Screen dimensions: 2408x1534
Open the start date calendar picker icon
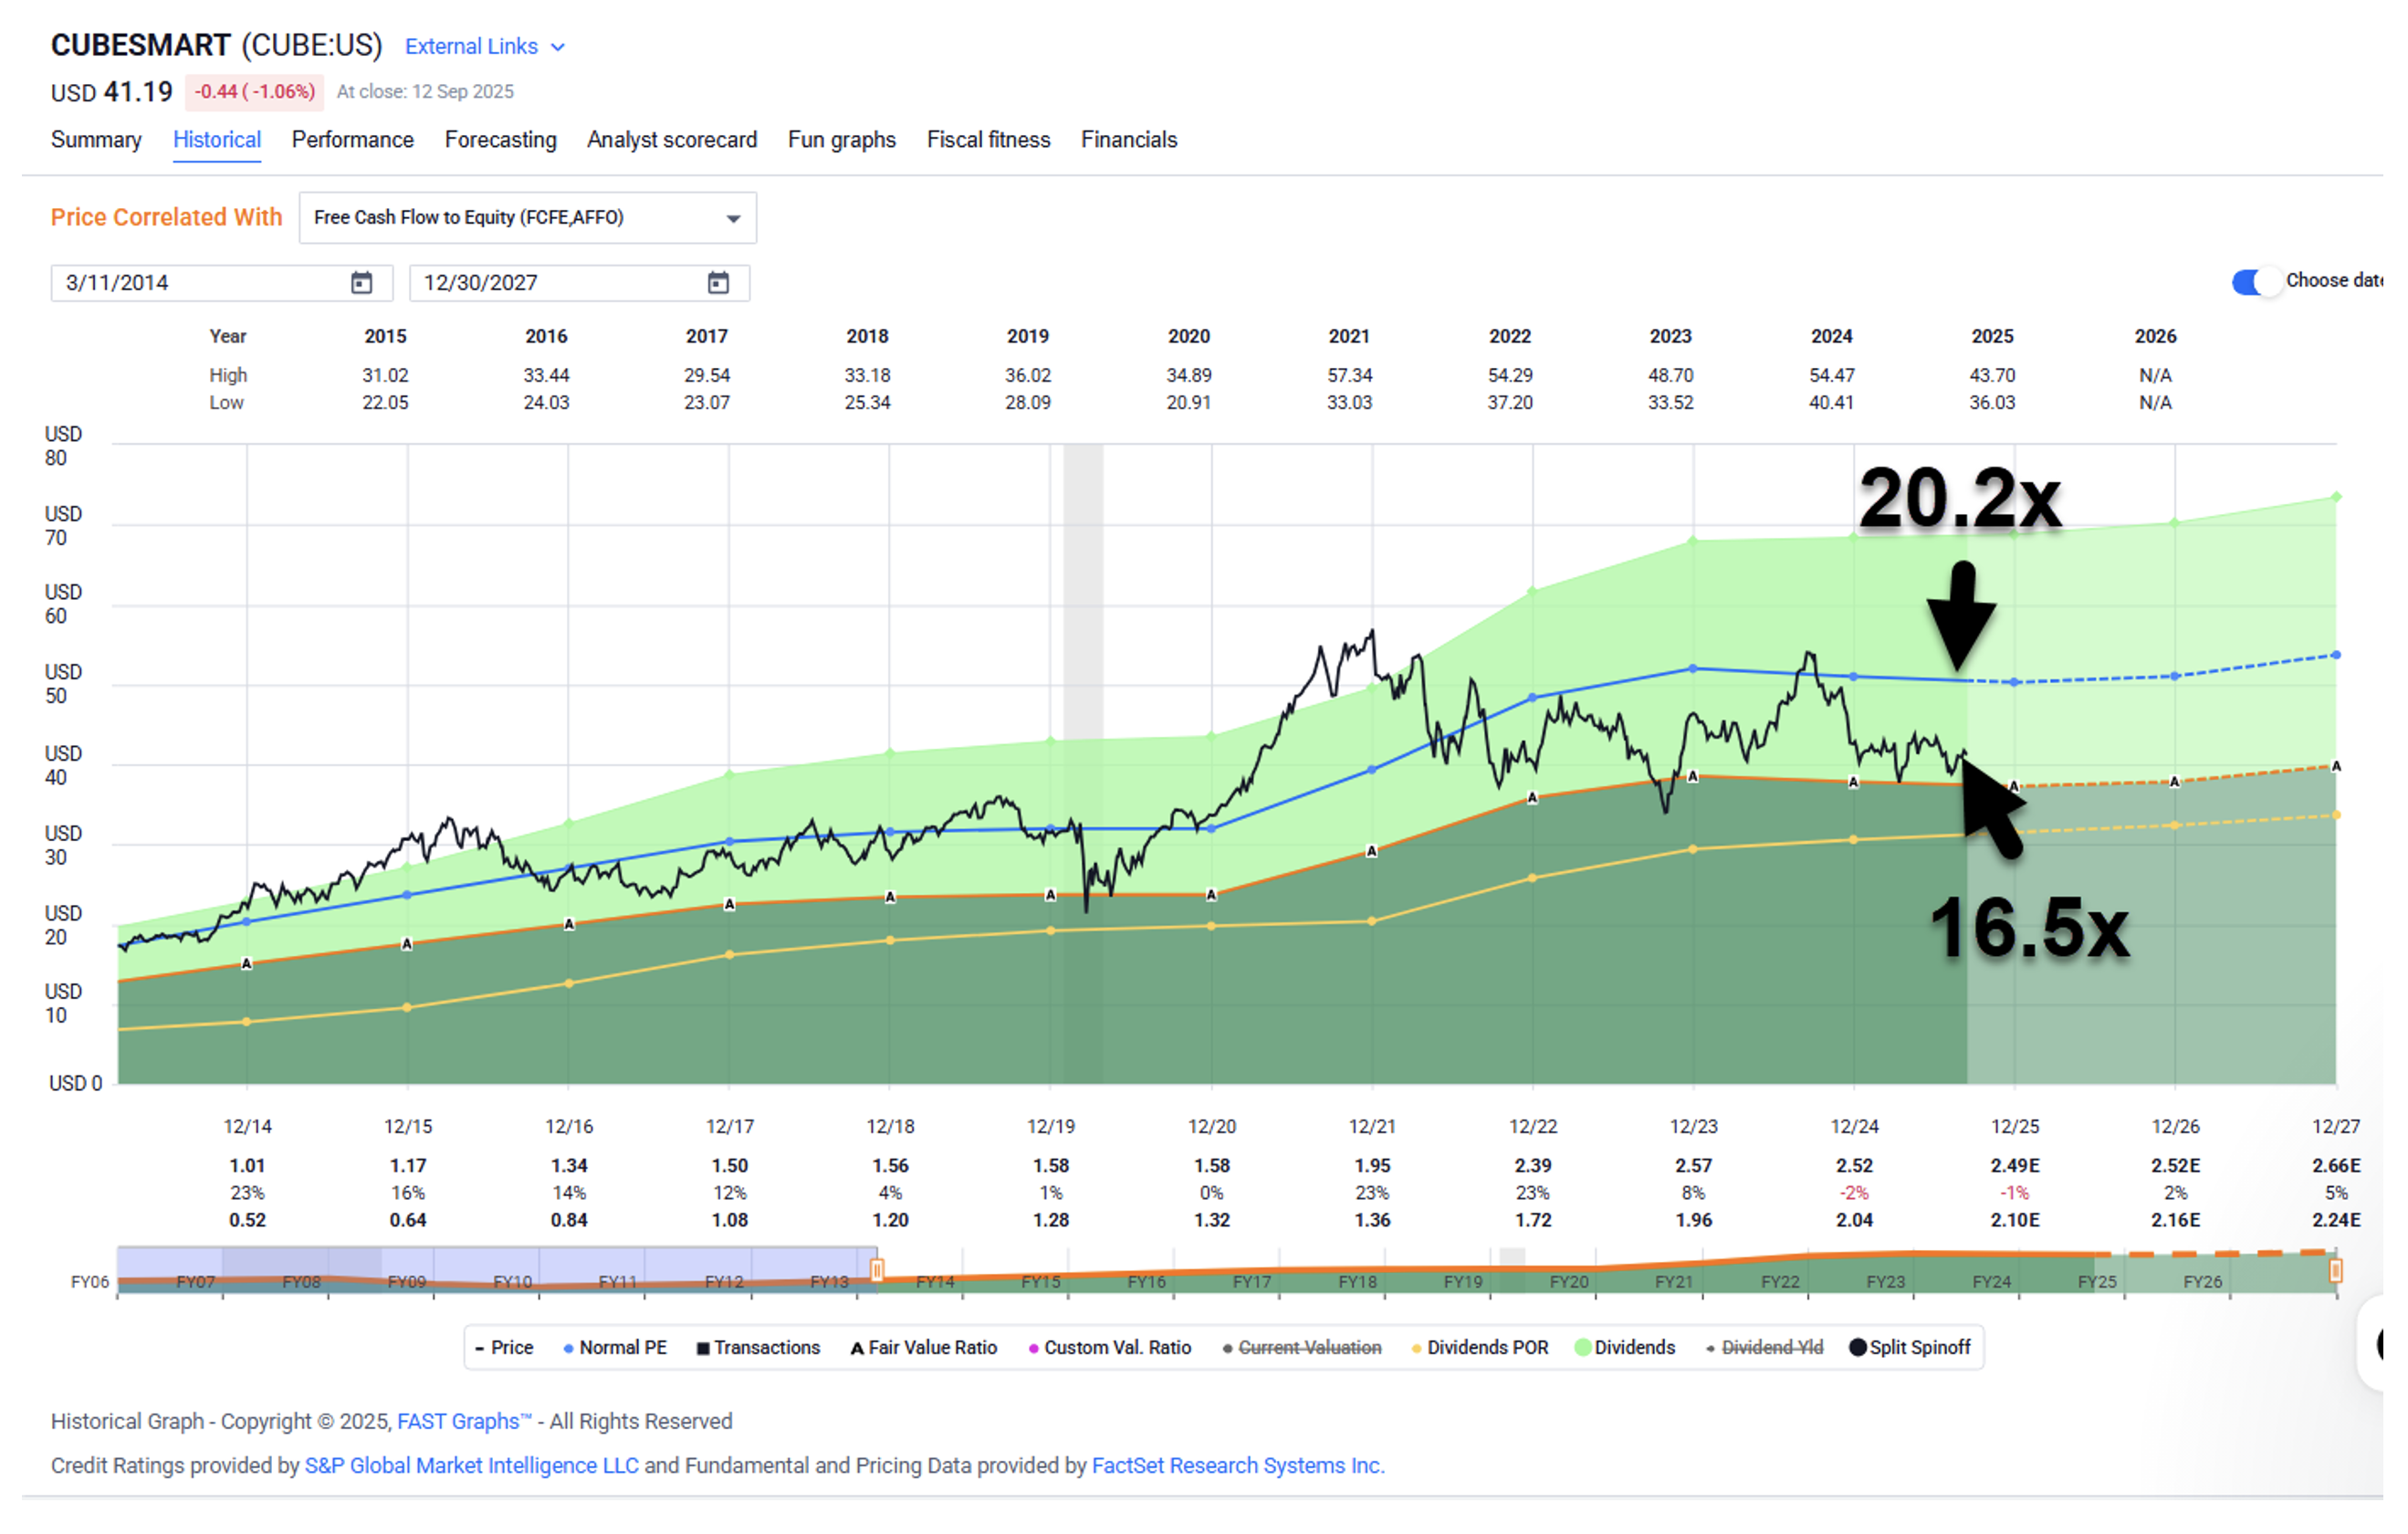(x=362, y=283)
